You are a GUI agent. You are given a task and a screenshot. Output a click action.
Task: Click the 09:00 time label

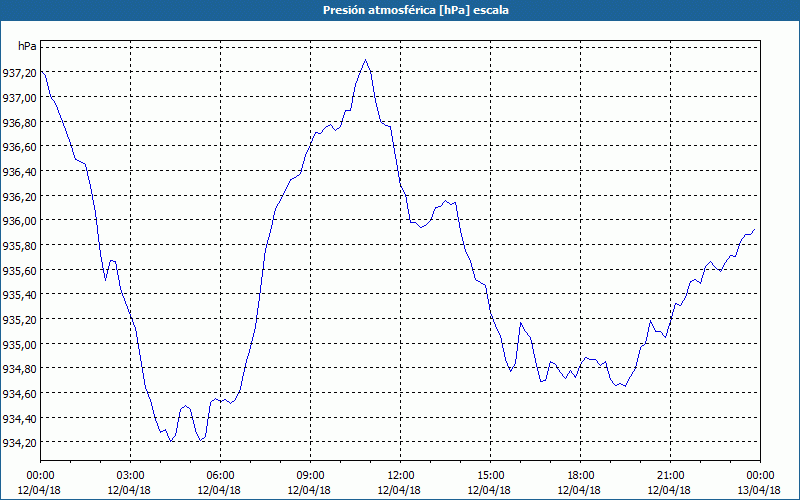310,476
